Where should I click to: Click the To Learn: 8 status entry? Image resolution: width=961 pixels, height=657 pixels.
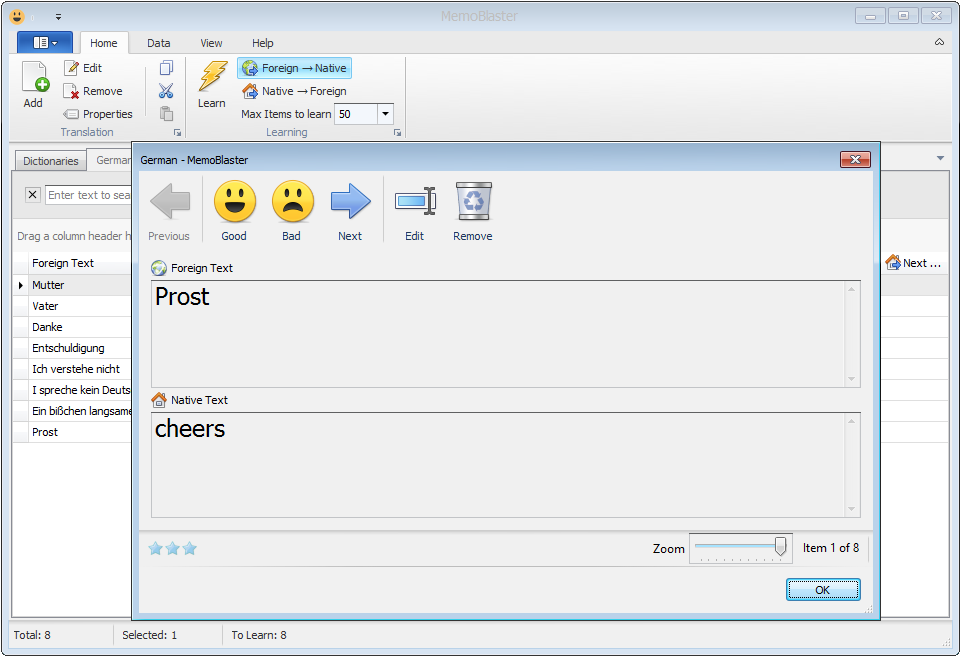pos(259,635)
